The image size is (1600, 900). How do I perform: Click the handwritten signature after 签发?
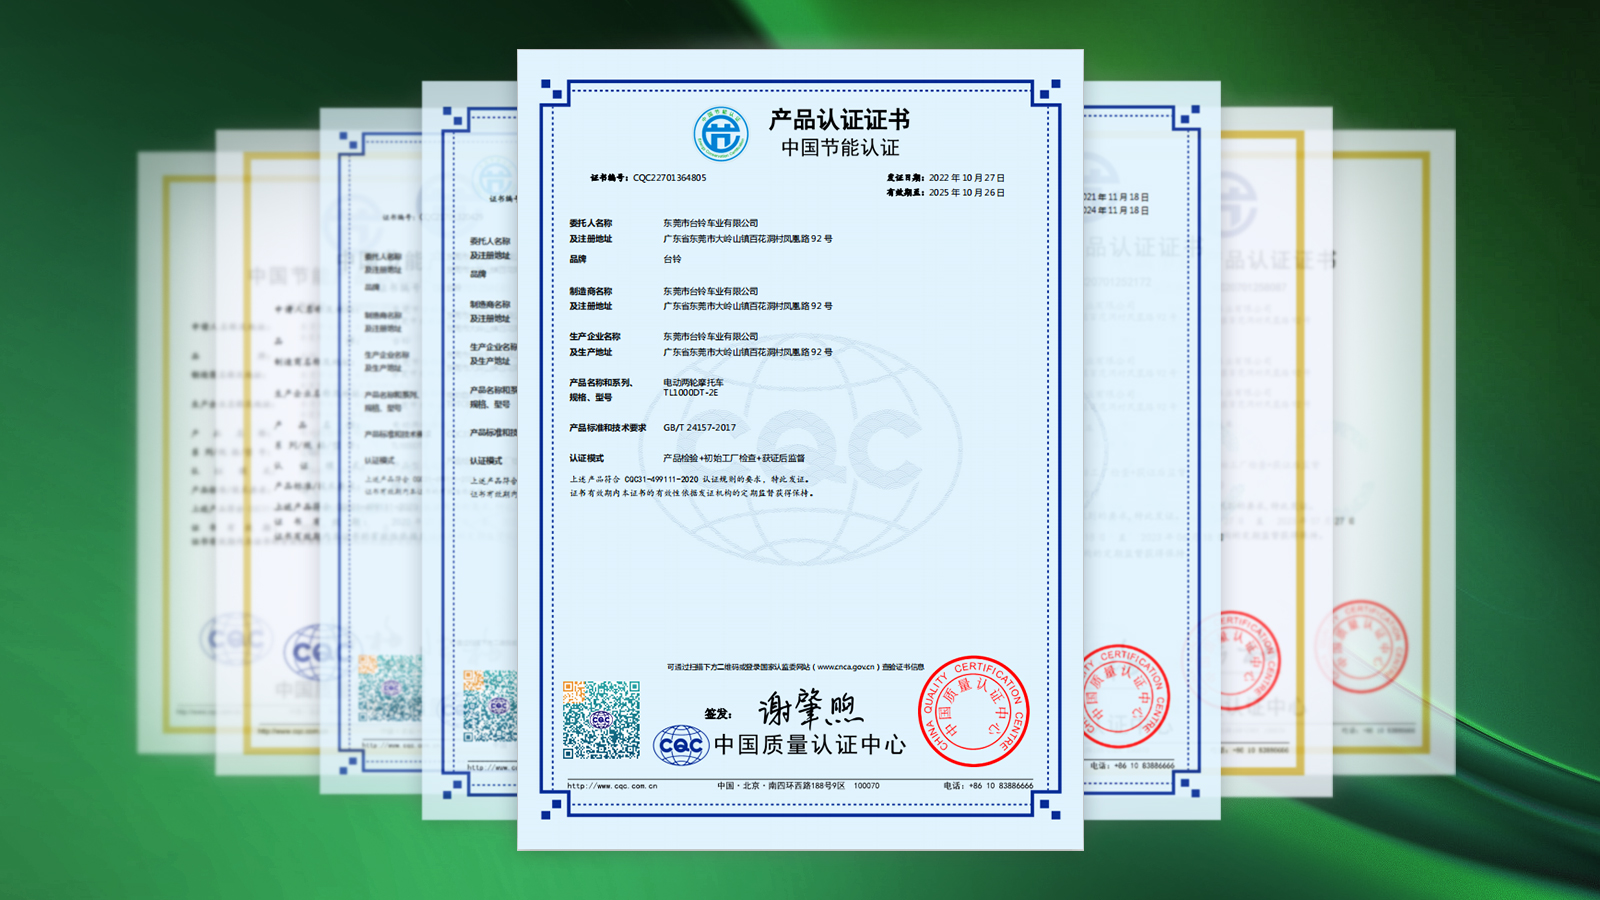811,709
